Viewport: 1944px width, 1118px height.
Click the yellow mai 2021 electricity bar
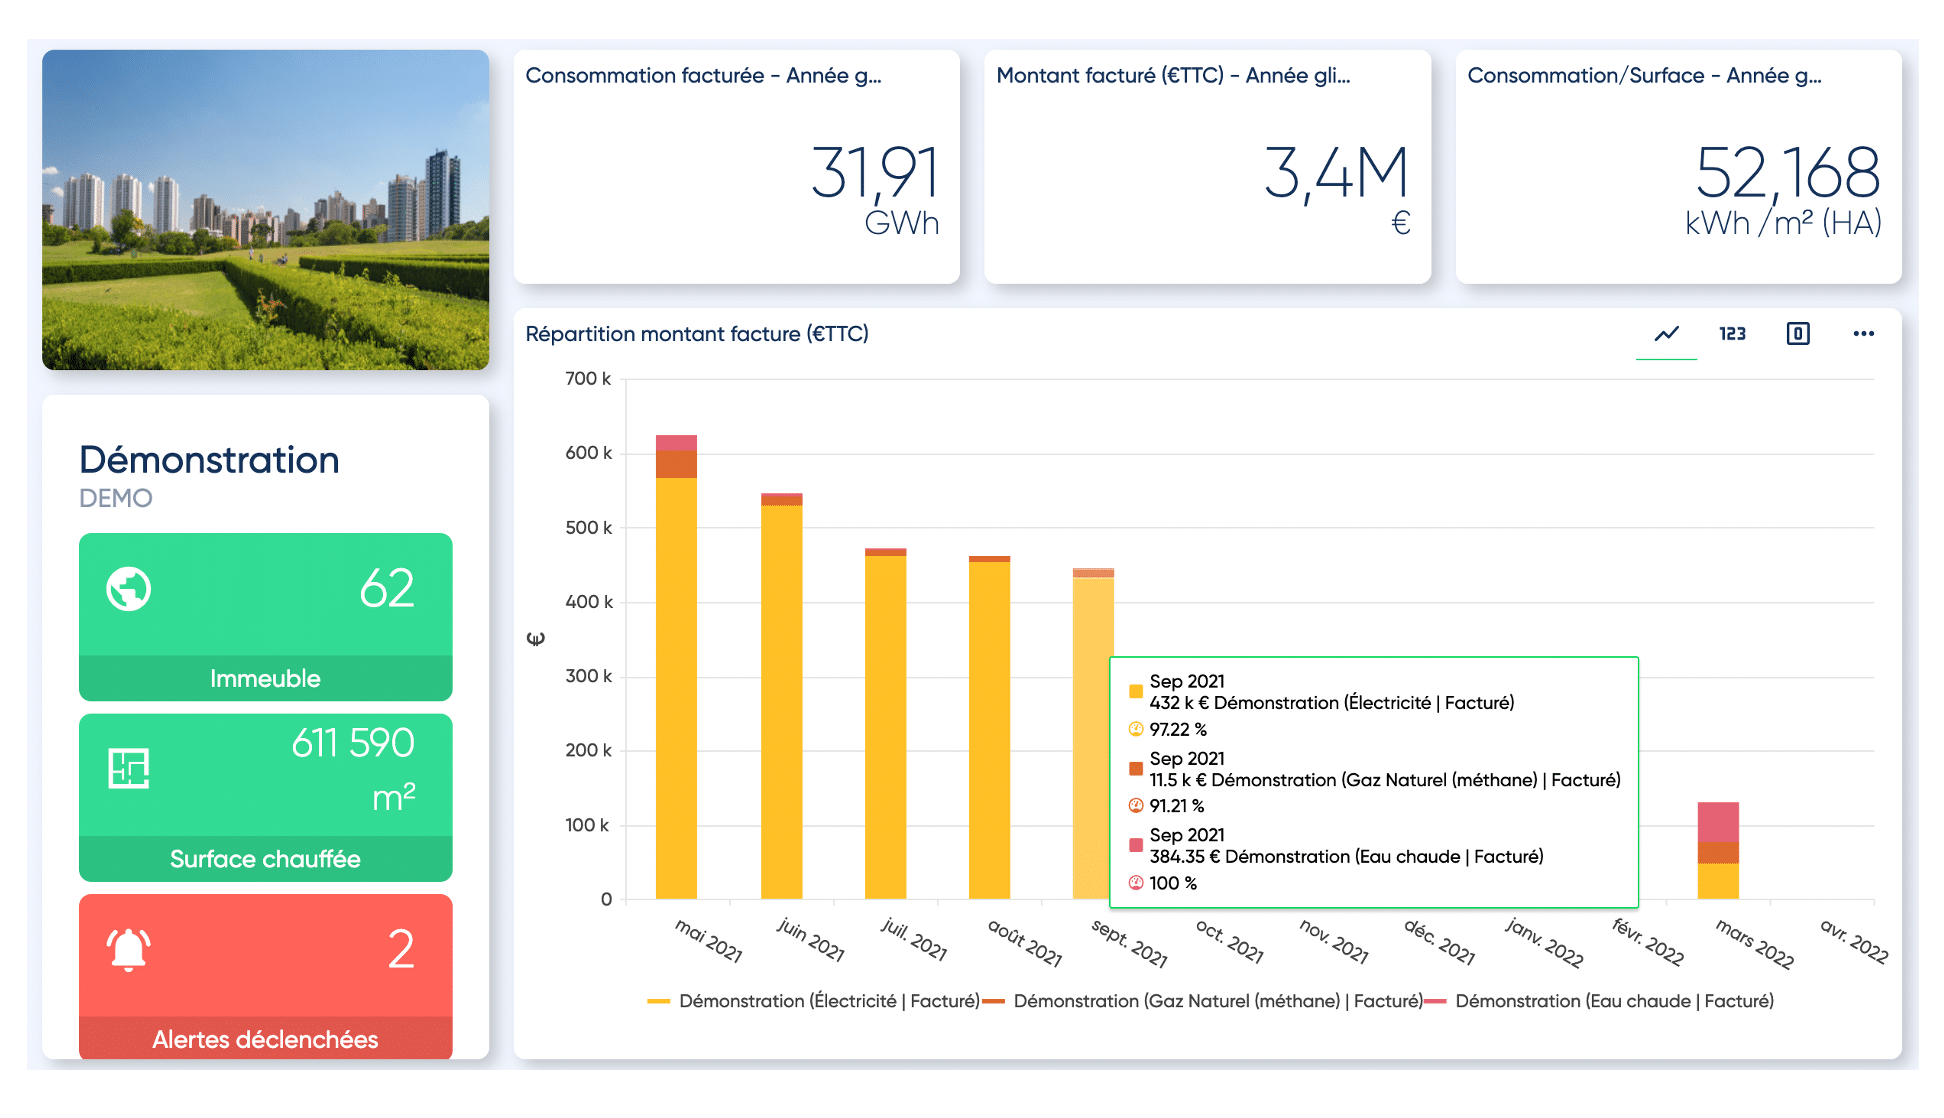[676, 690]
